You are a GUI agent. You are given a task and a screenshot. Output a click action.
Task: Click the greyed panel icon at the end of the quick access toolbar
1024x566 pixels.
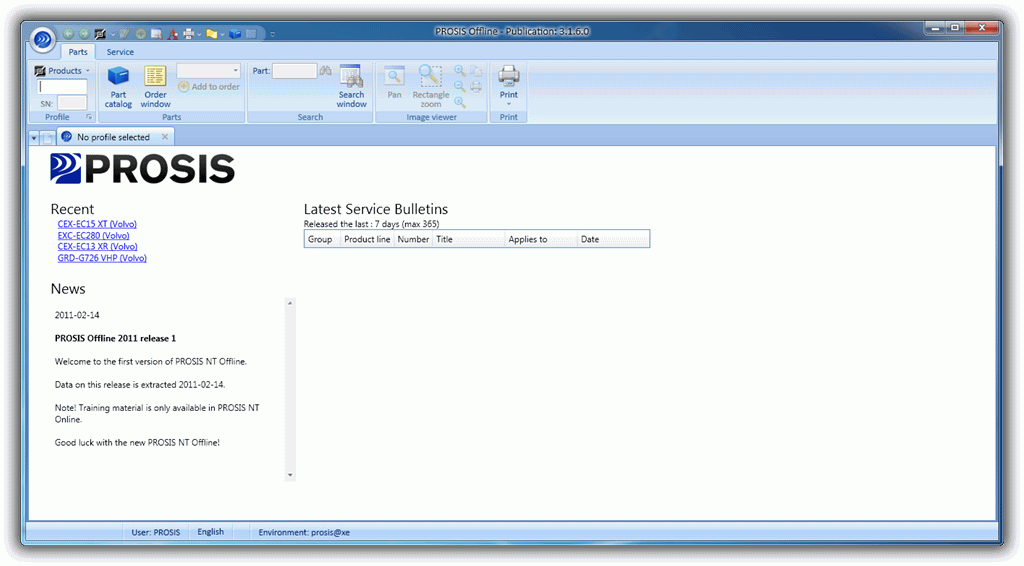click(x=251, y=34)
